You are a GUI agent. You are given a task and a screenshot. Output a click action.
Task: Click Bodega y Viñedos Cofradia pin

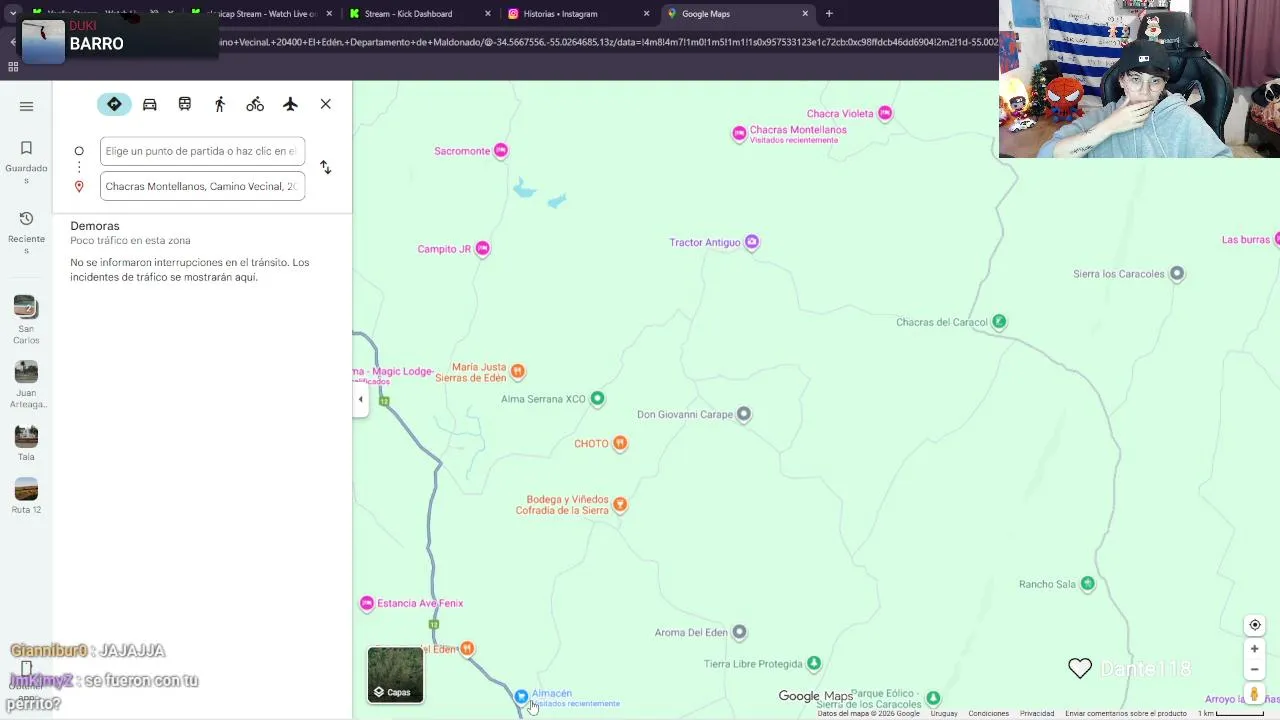pyautogui.click(x=620, y=505)
